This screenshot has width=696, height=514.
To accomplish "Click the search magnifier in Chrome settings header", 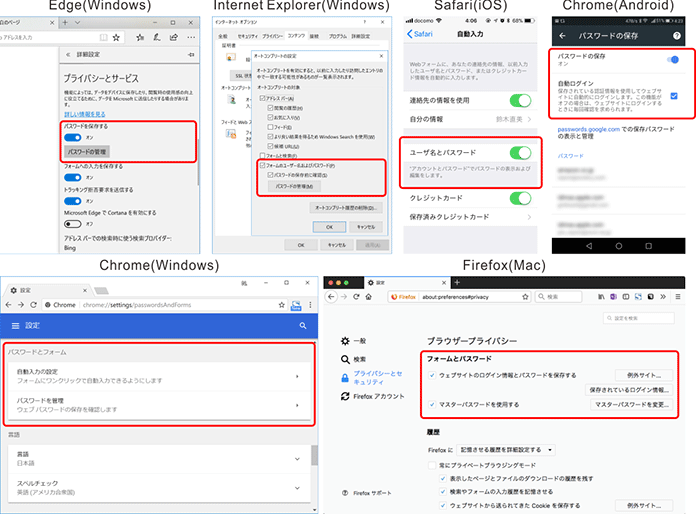I will pos(303,326).
